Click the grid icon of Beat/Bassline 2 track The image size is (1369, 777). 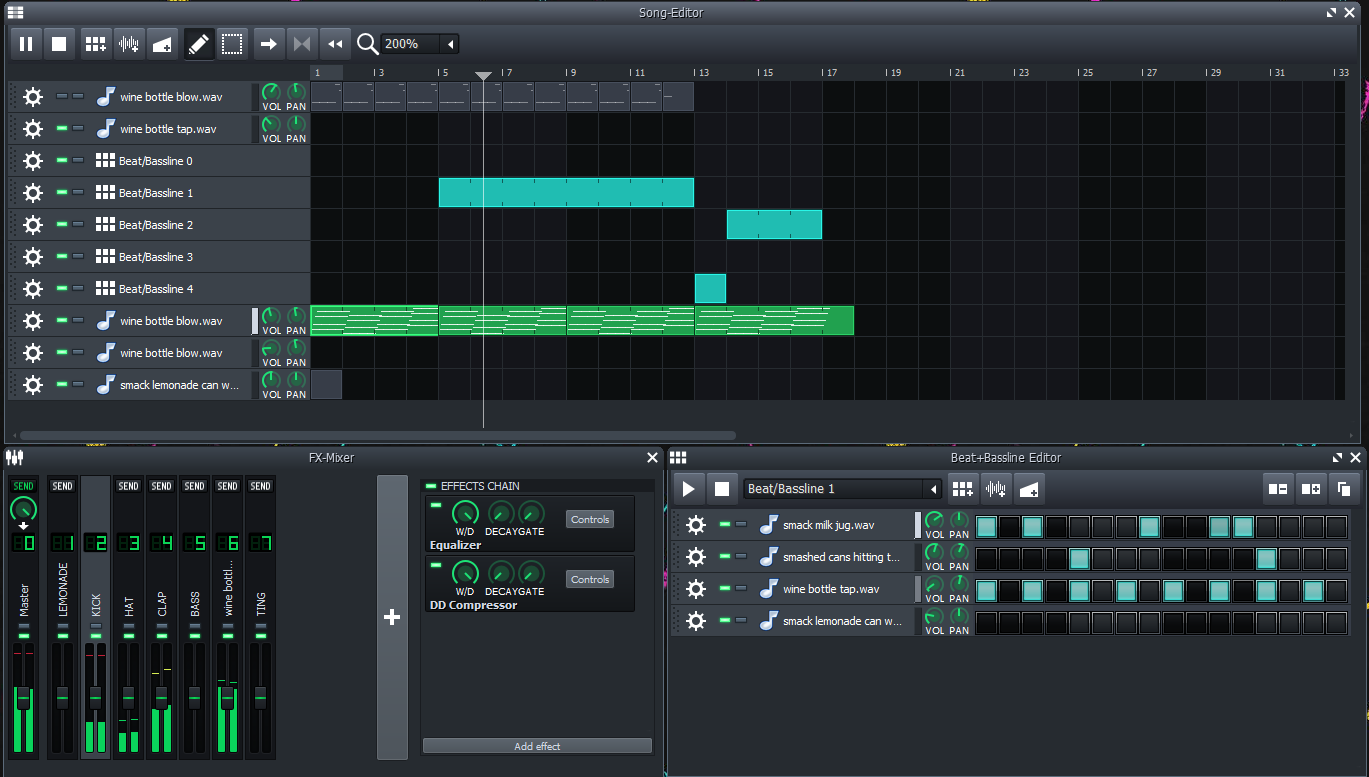click(105, 225)
